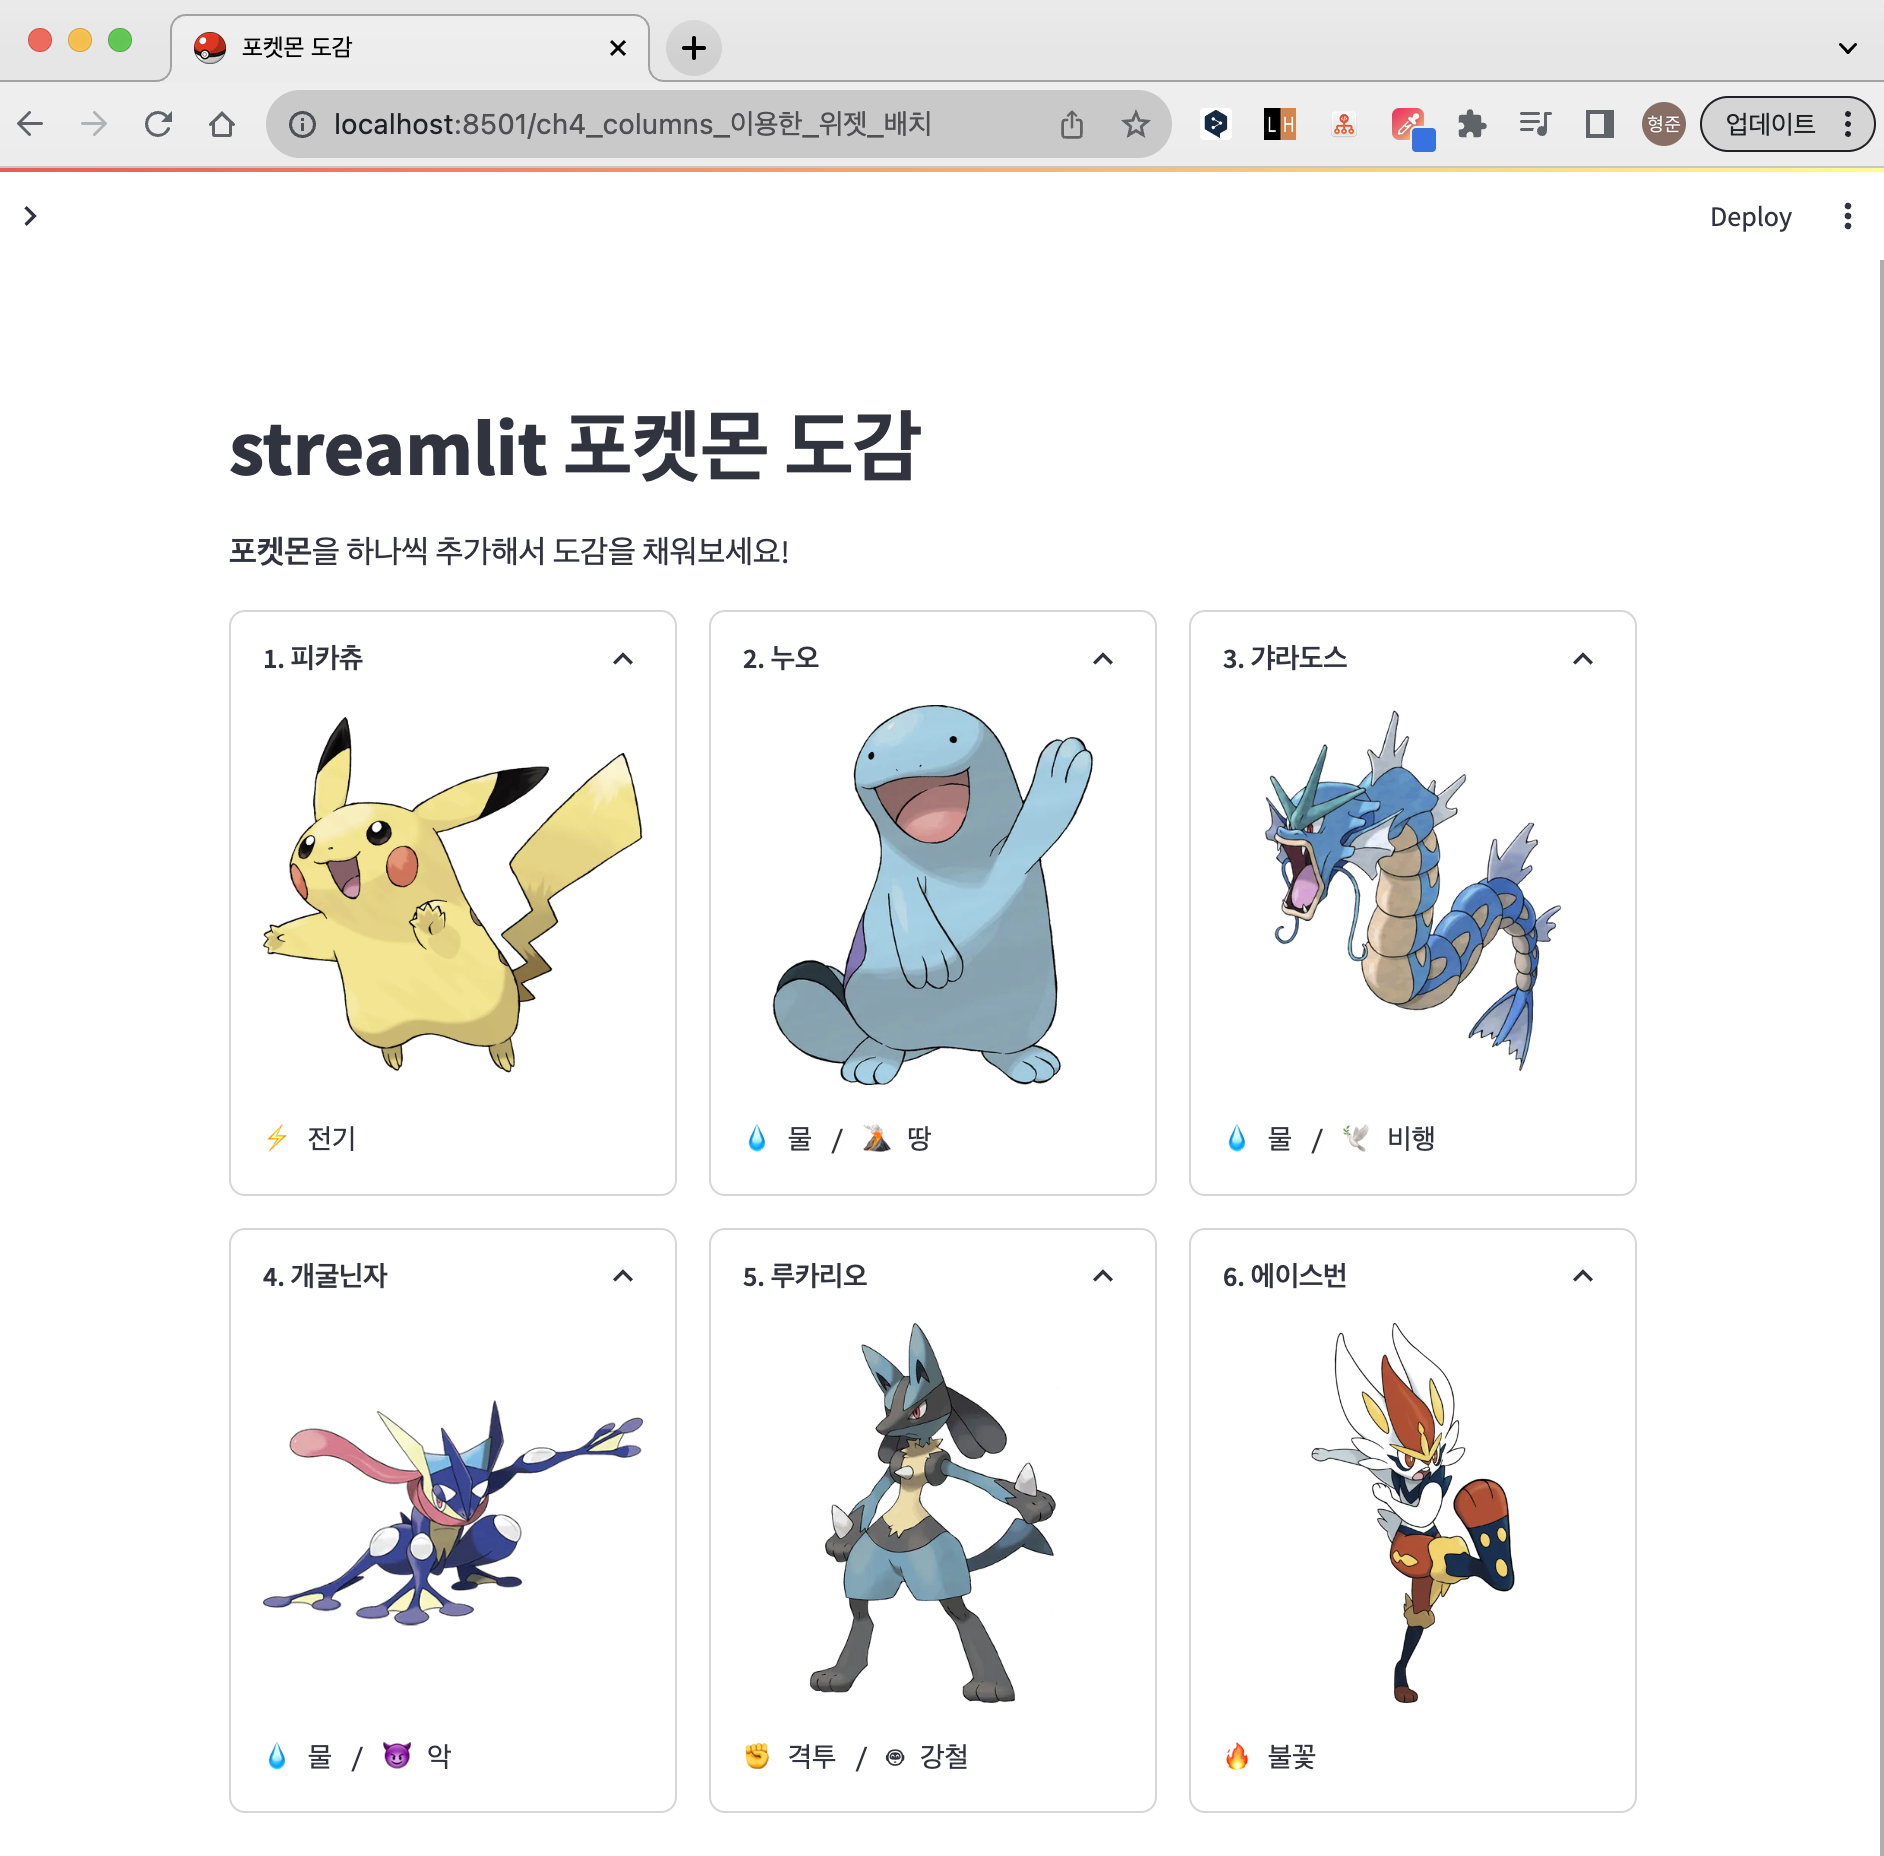Click the volcano 땅 type icon
Viewport: 1884px width, 1856px height.
pyautogui.click(x=877, y=1138)
